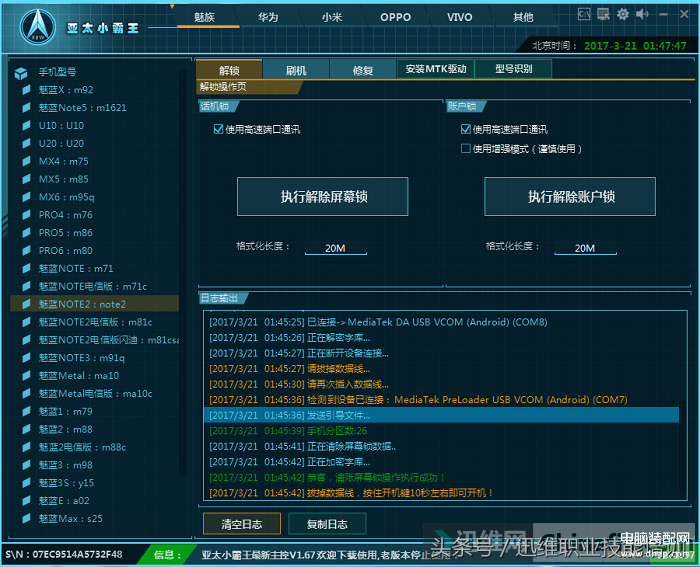Click the flag icon for MX6 : m95q
Screen dimensions: 700x567
click(x=26, y=197)
